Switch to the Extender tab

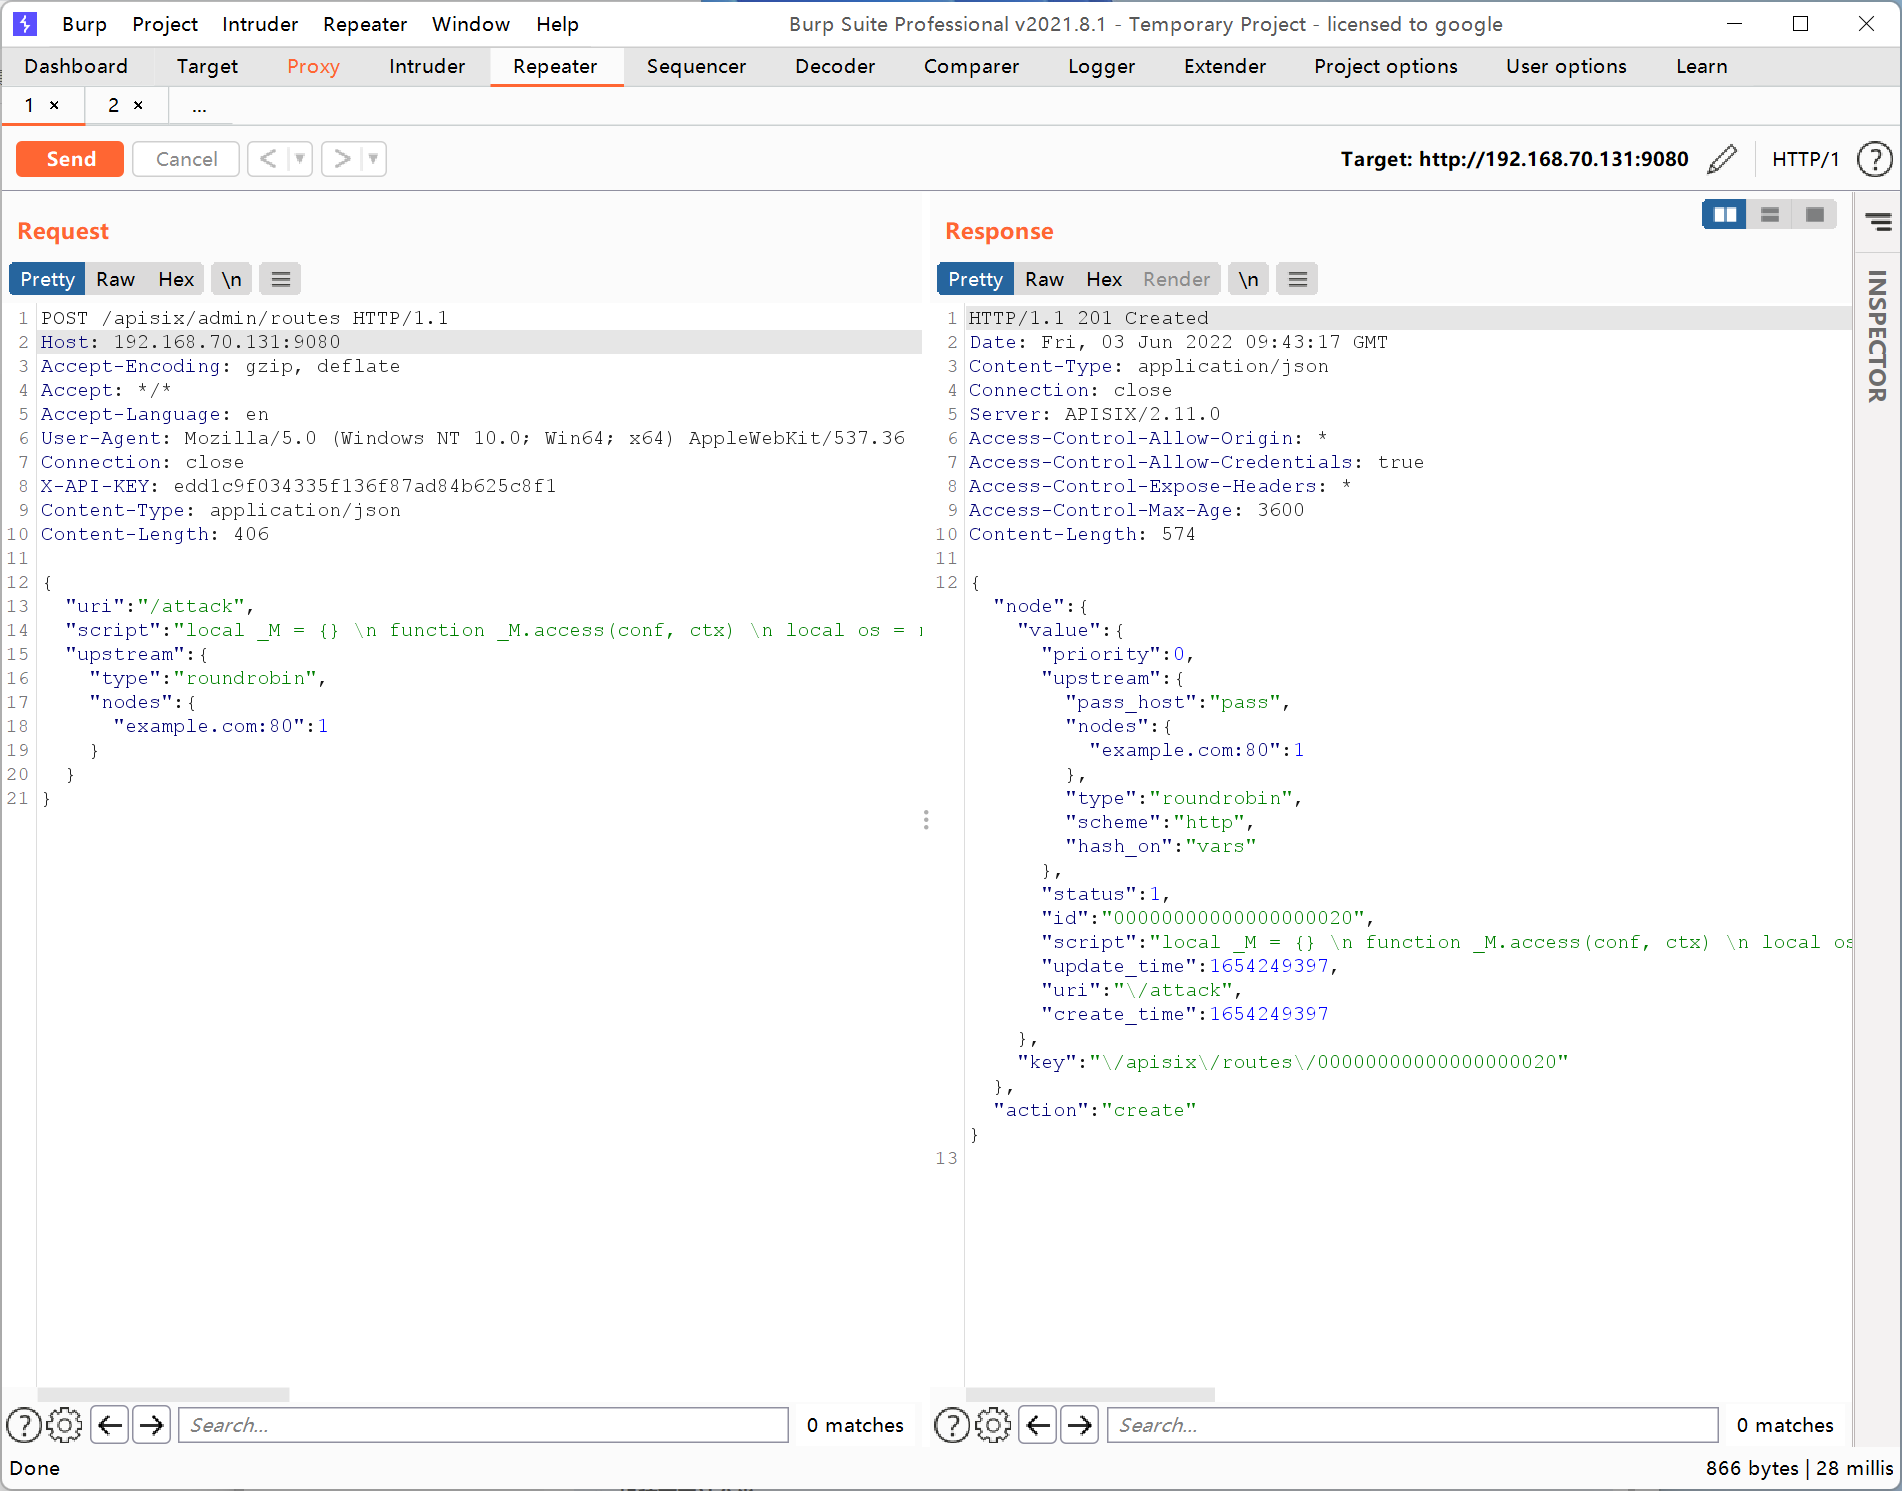click(x=1224, y=66)
